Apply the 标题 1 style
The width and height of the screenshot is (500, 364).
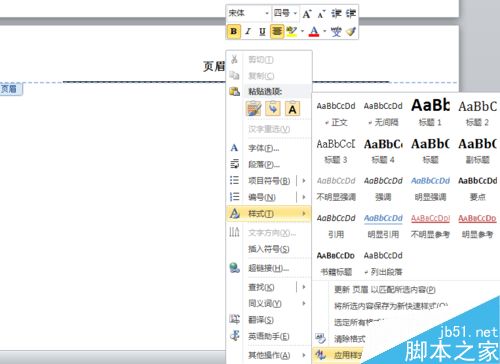430,113
